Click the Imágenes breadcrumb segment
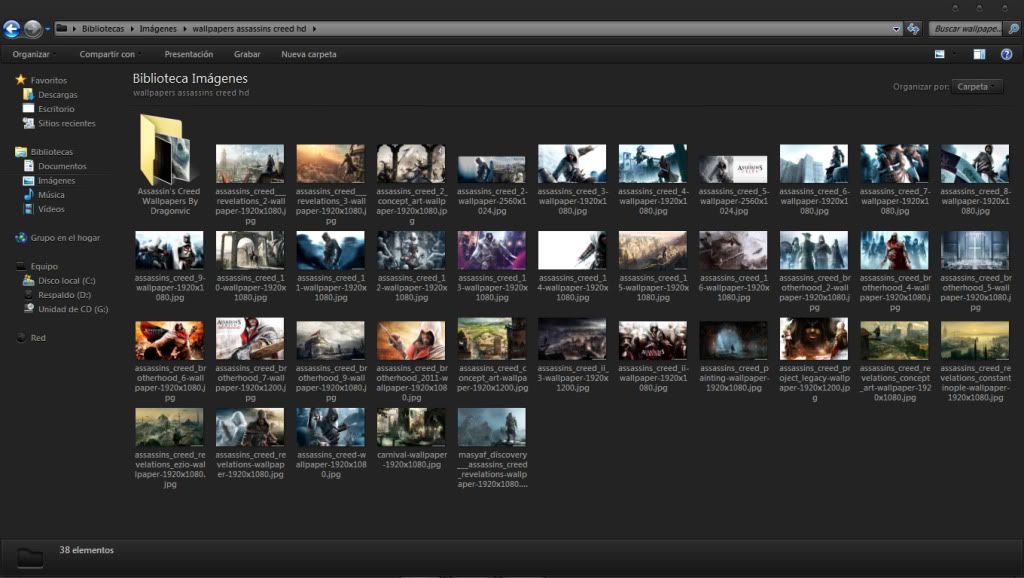 tap(158, 29)
